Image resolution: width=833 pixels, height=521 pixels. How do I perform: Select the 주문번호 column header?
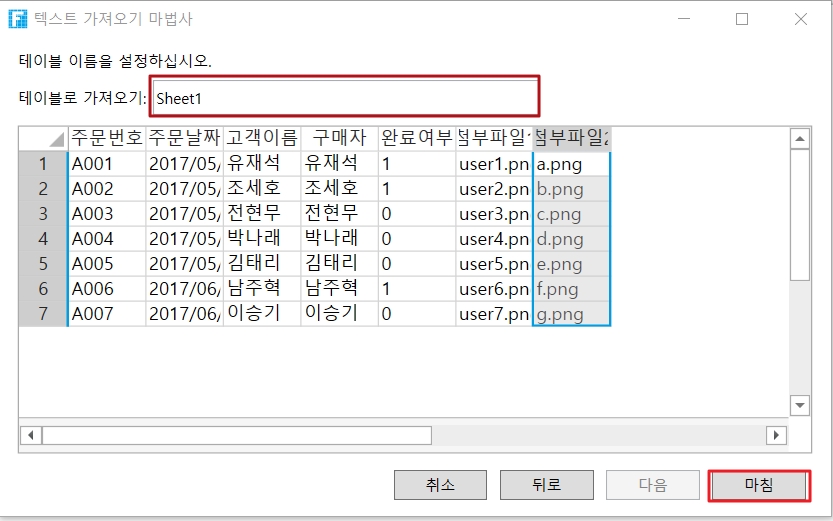(107, 138)
